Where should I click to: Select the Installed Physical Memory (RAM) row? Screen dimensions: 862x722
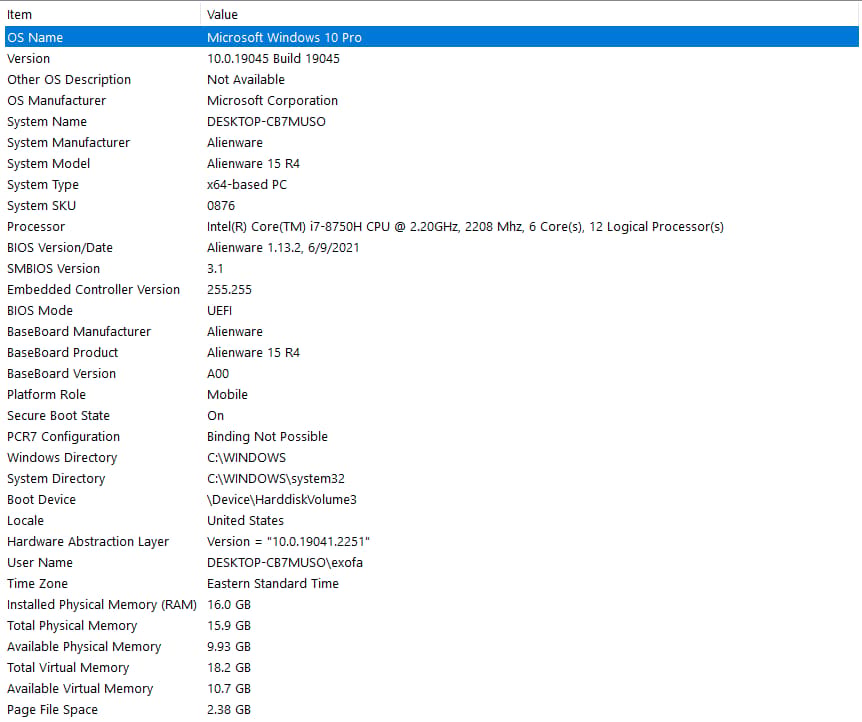[x=432, y=605]
